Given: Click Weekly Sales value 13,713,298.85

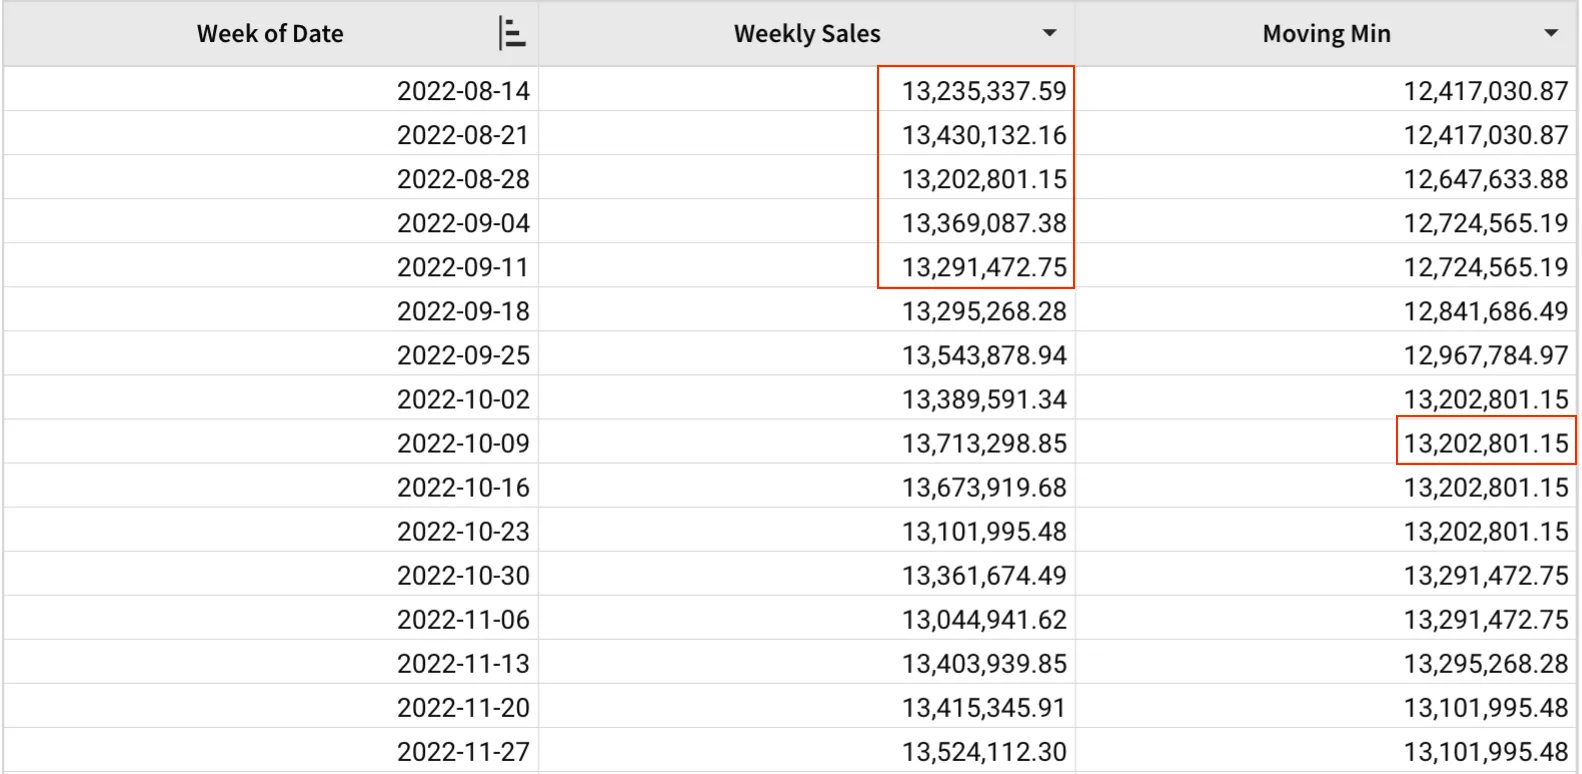Looking at the screenshot, I should (984, 443).
